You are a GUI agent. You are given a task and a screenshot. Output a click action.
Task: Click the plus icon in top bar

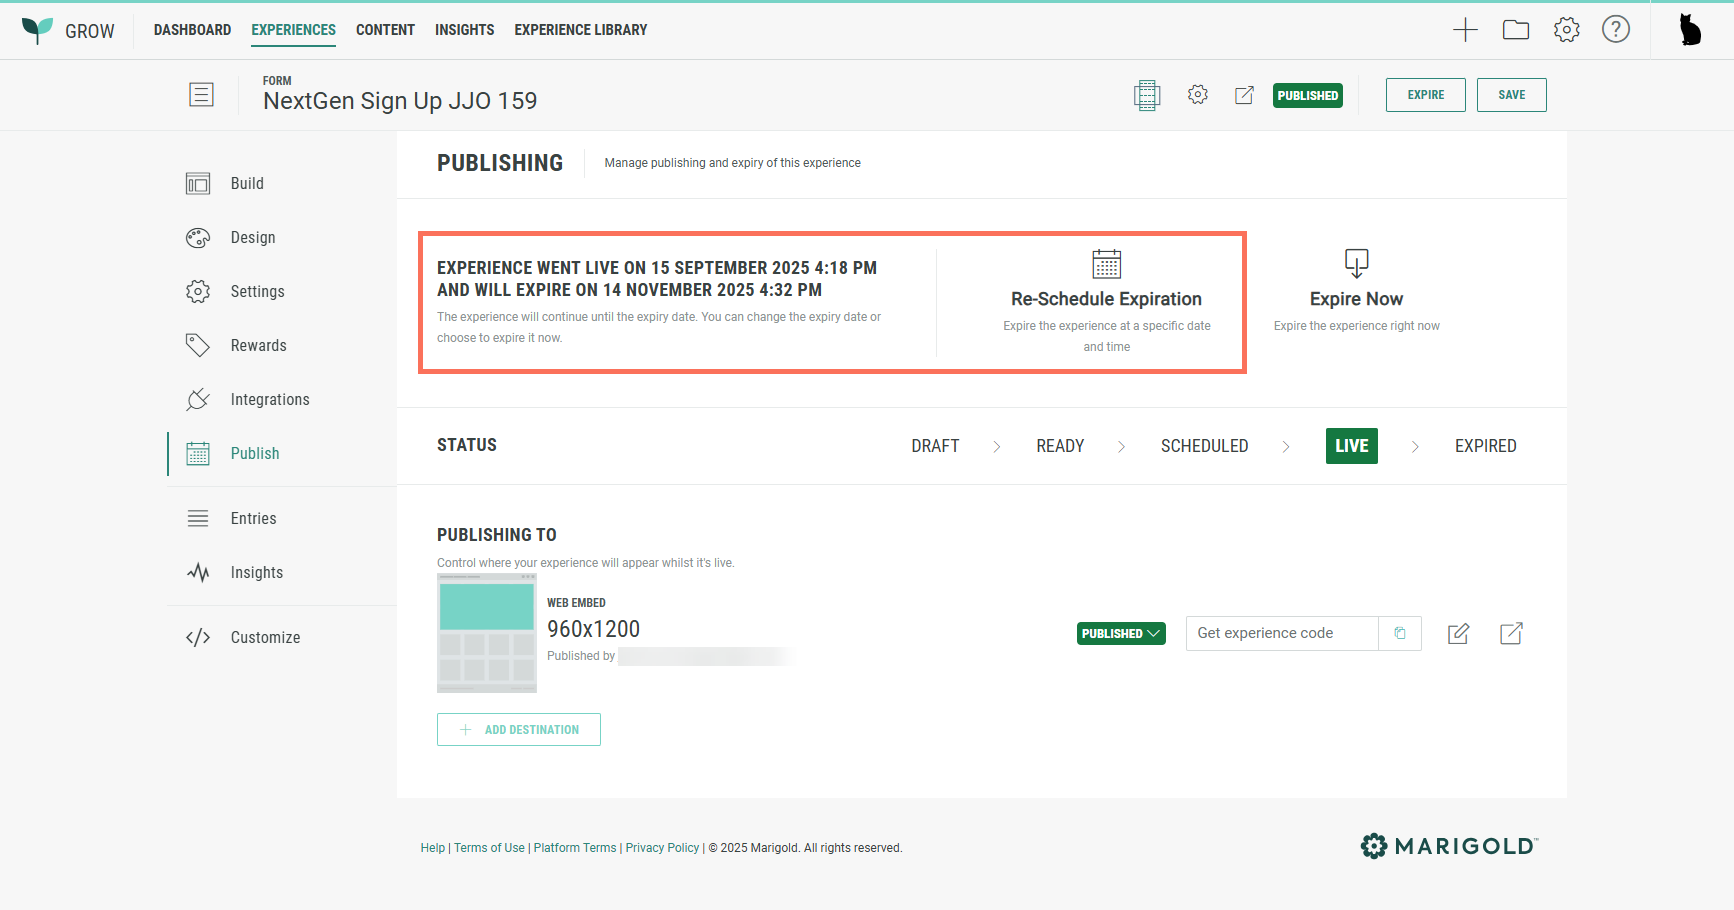[x=1465, y=30]
